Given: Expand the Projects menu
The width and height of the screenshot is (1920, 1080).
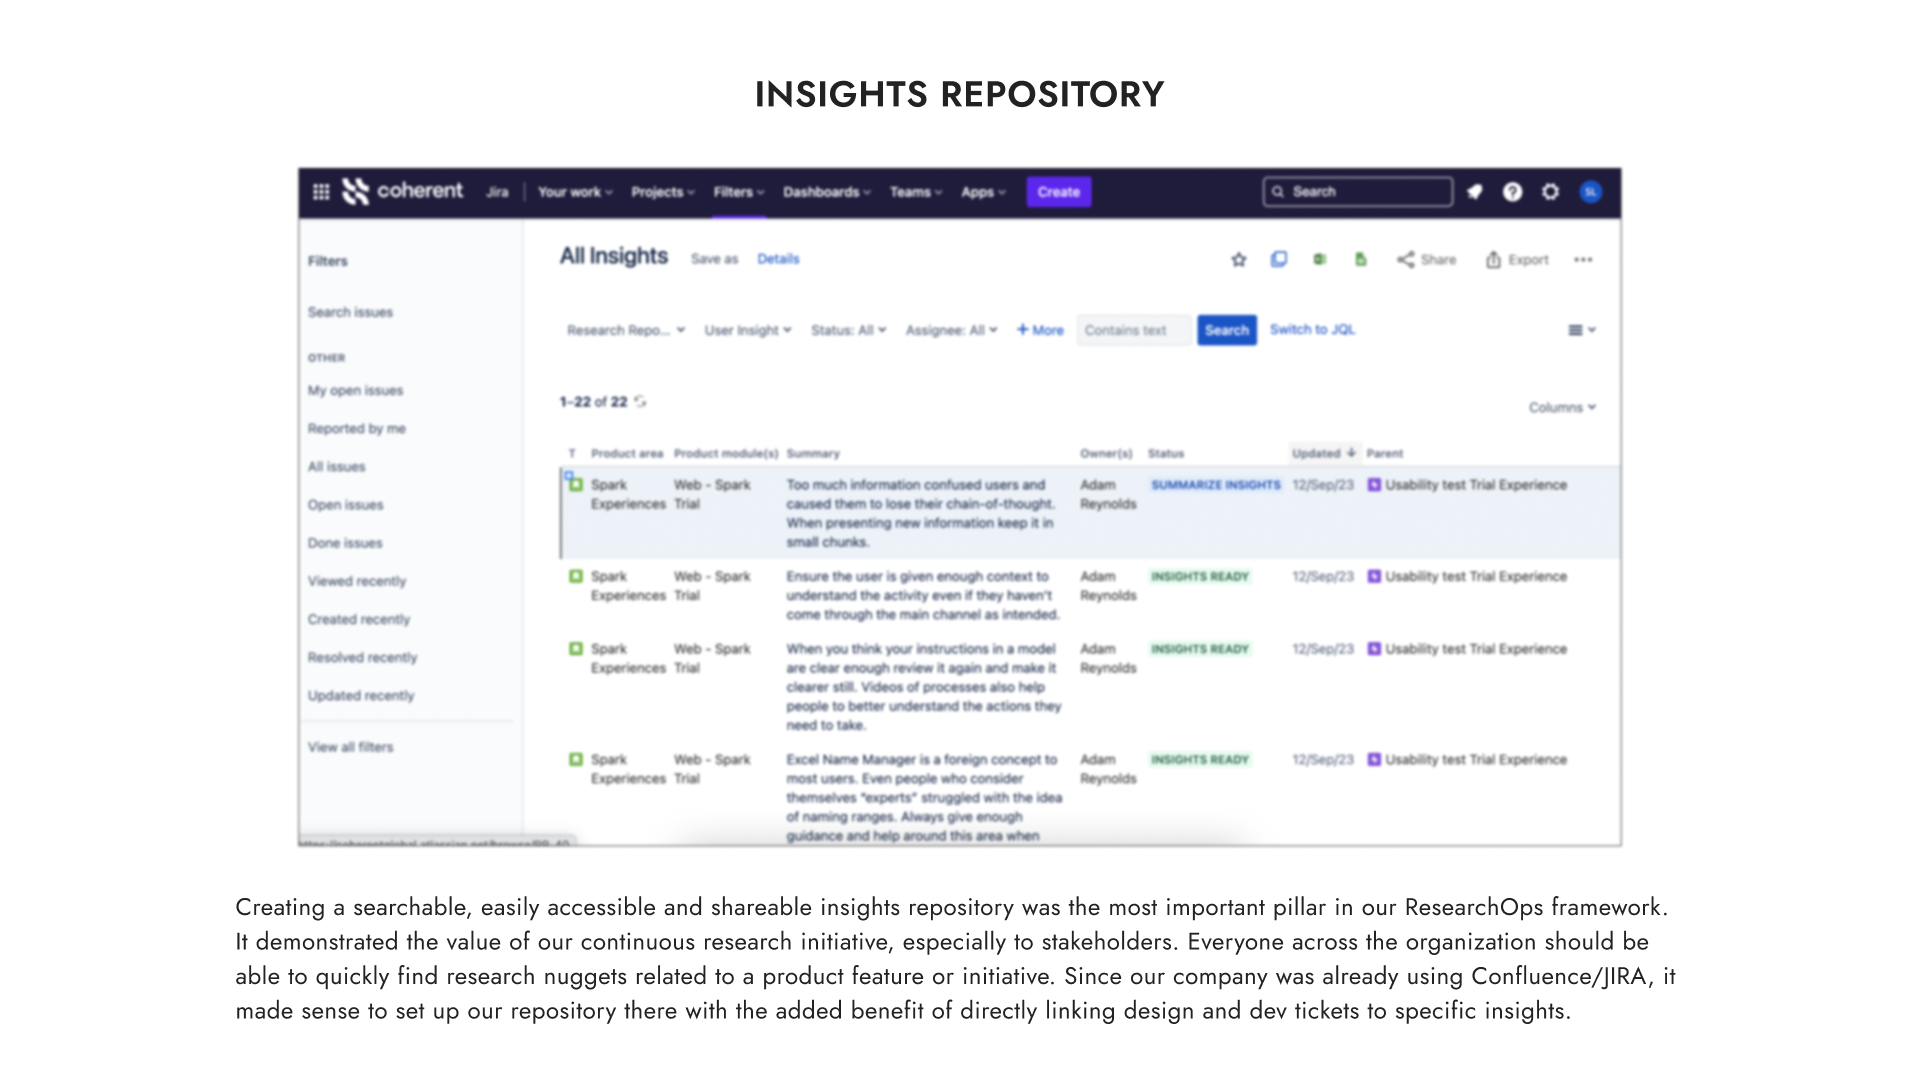Looking at the screenshot, I should [662, 192].
